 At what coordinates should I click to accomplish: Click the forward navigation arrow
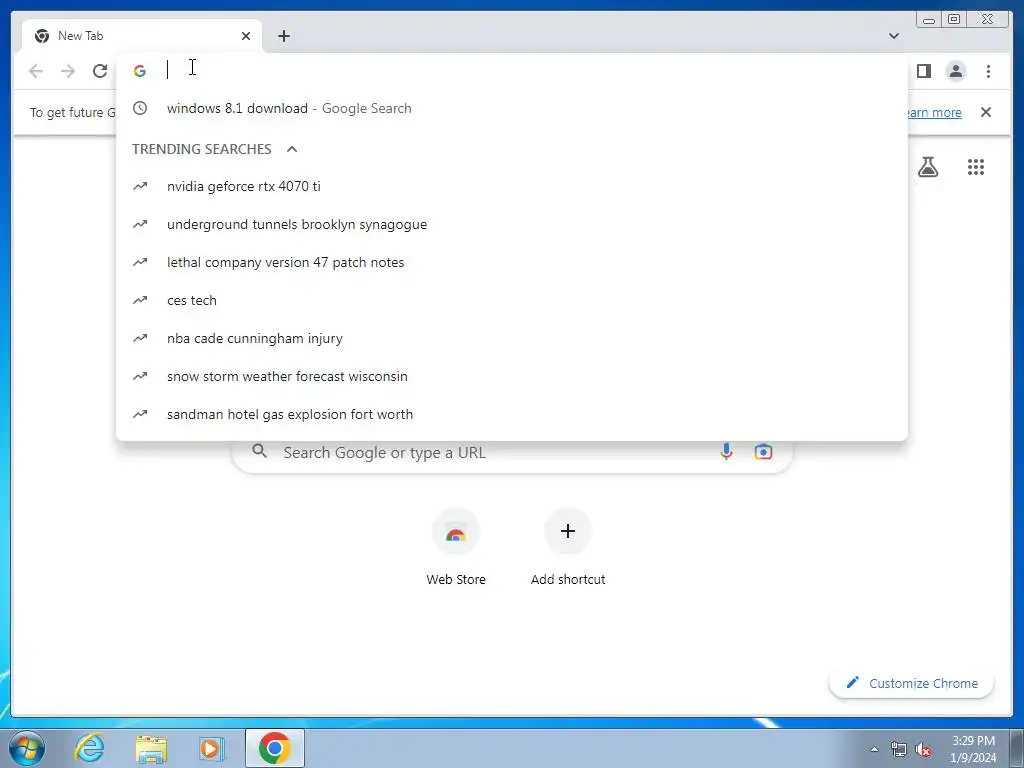[x=68, y=71]
